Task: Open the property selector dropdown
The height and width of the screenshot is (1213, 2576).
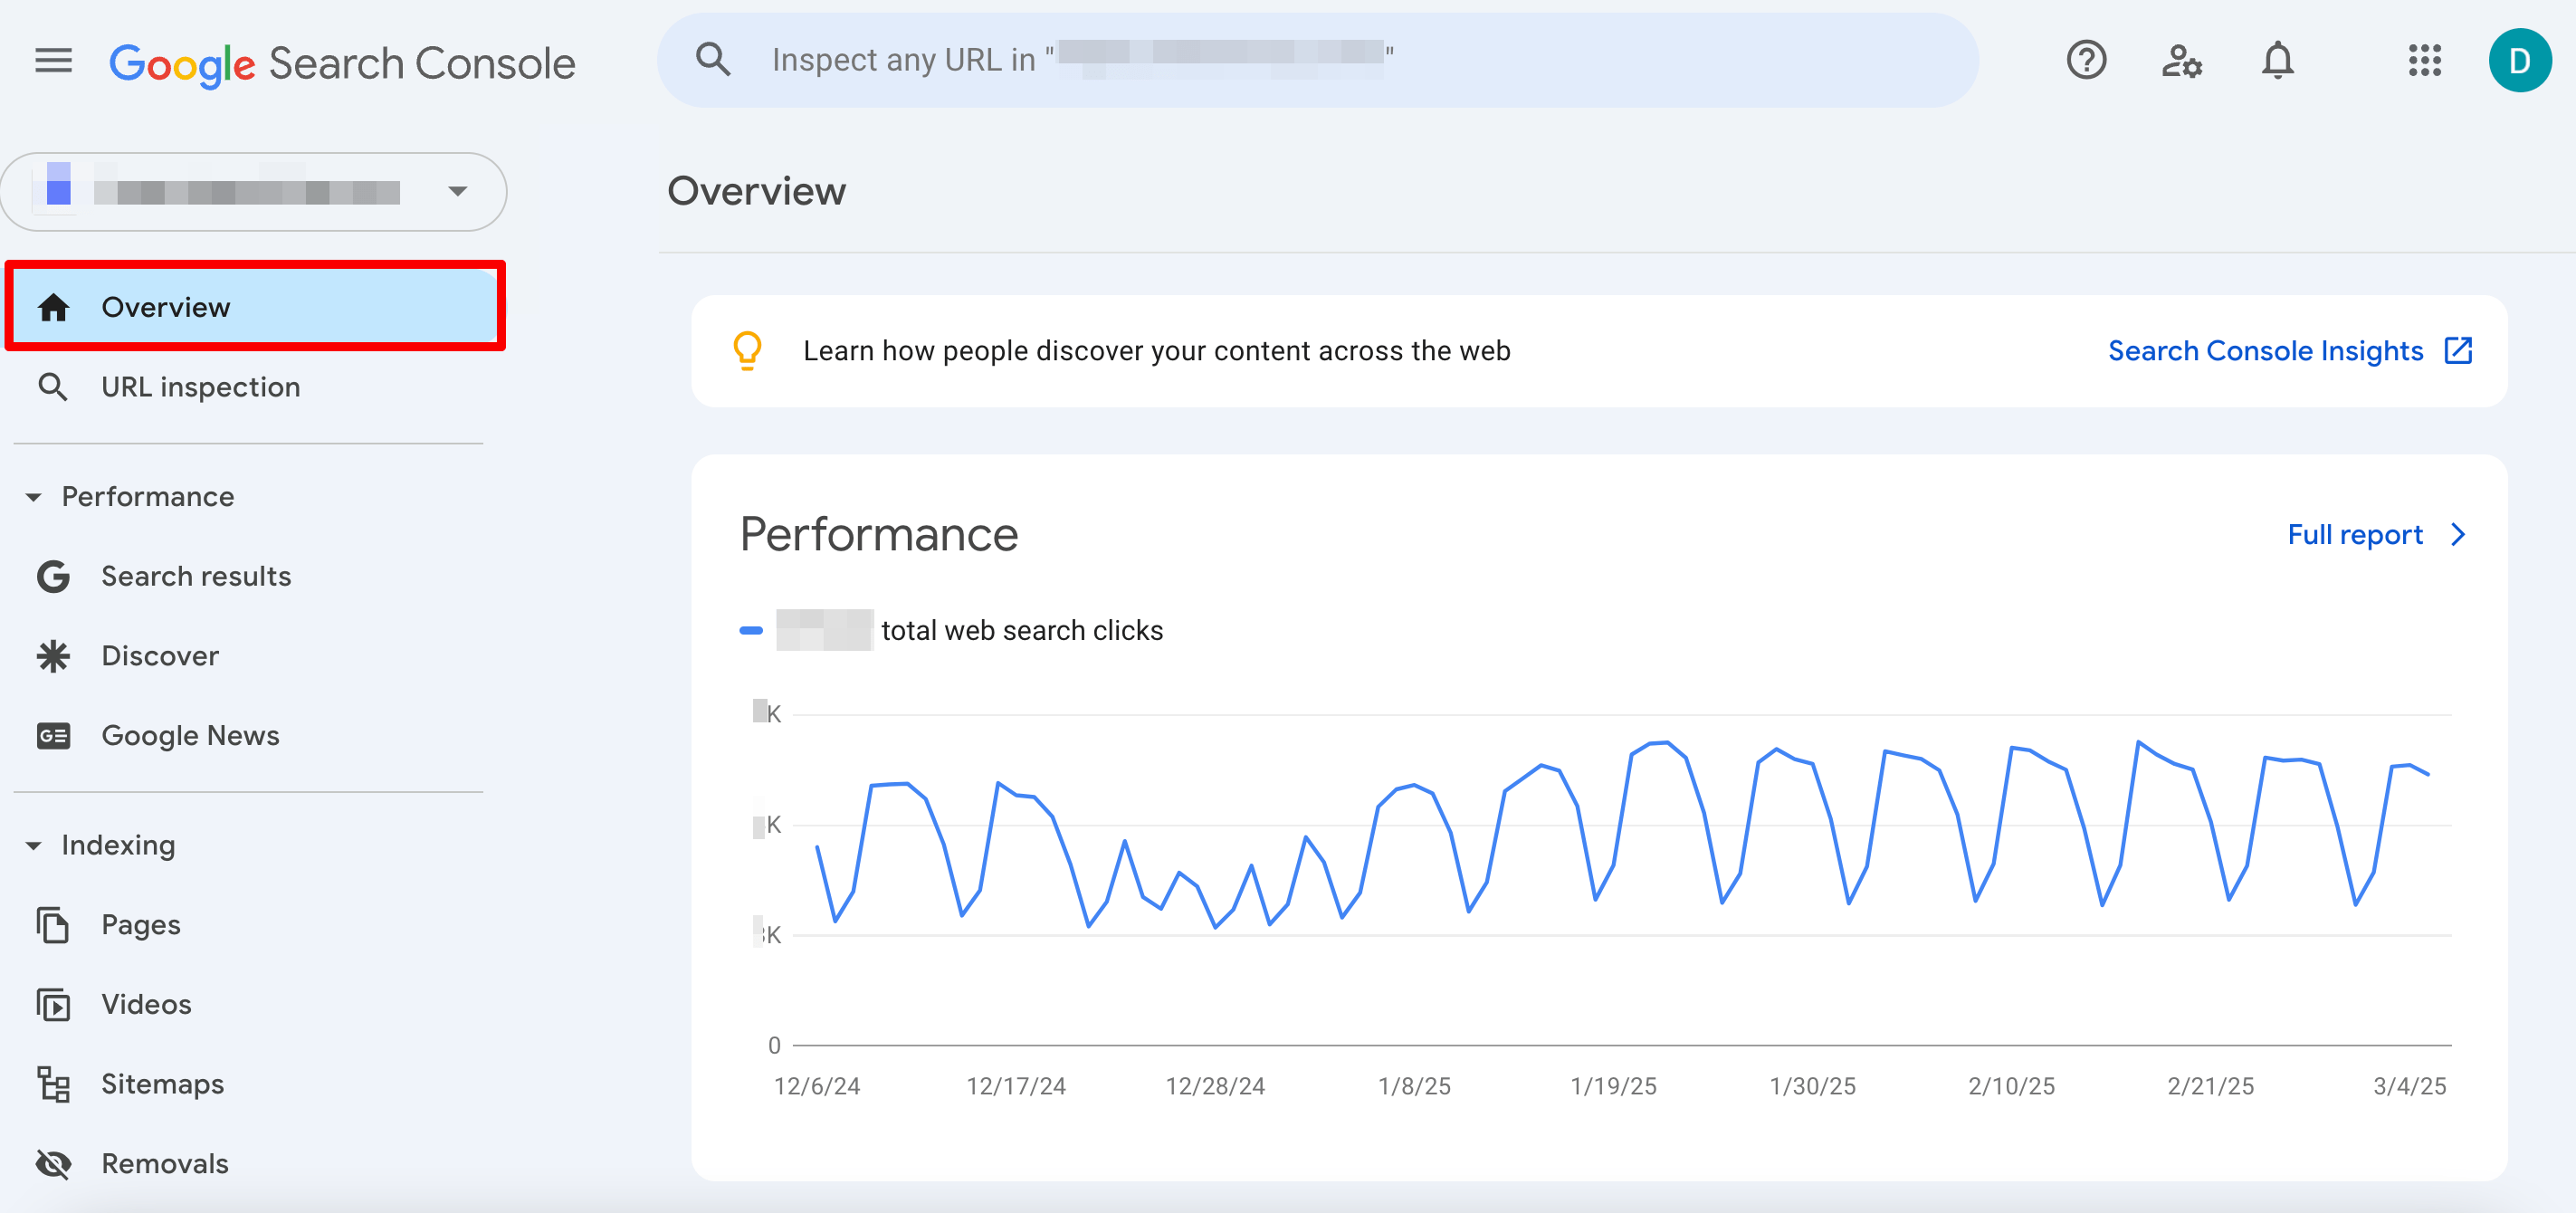Action: [x=458, y=191]
